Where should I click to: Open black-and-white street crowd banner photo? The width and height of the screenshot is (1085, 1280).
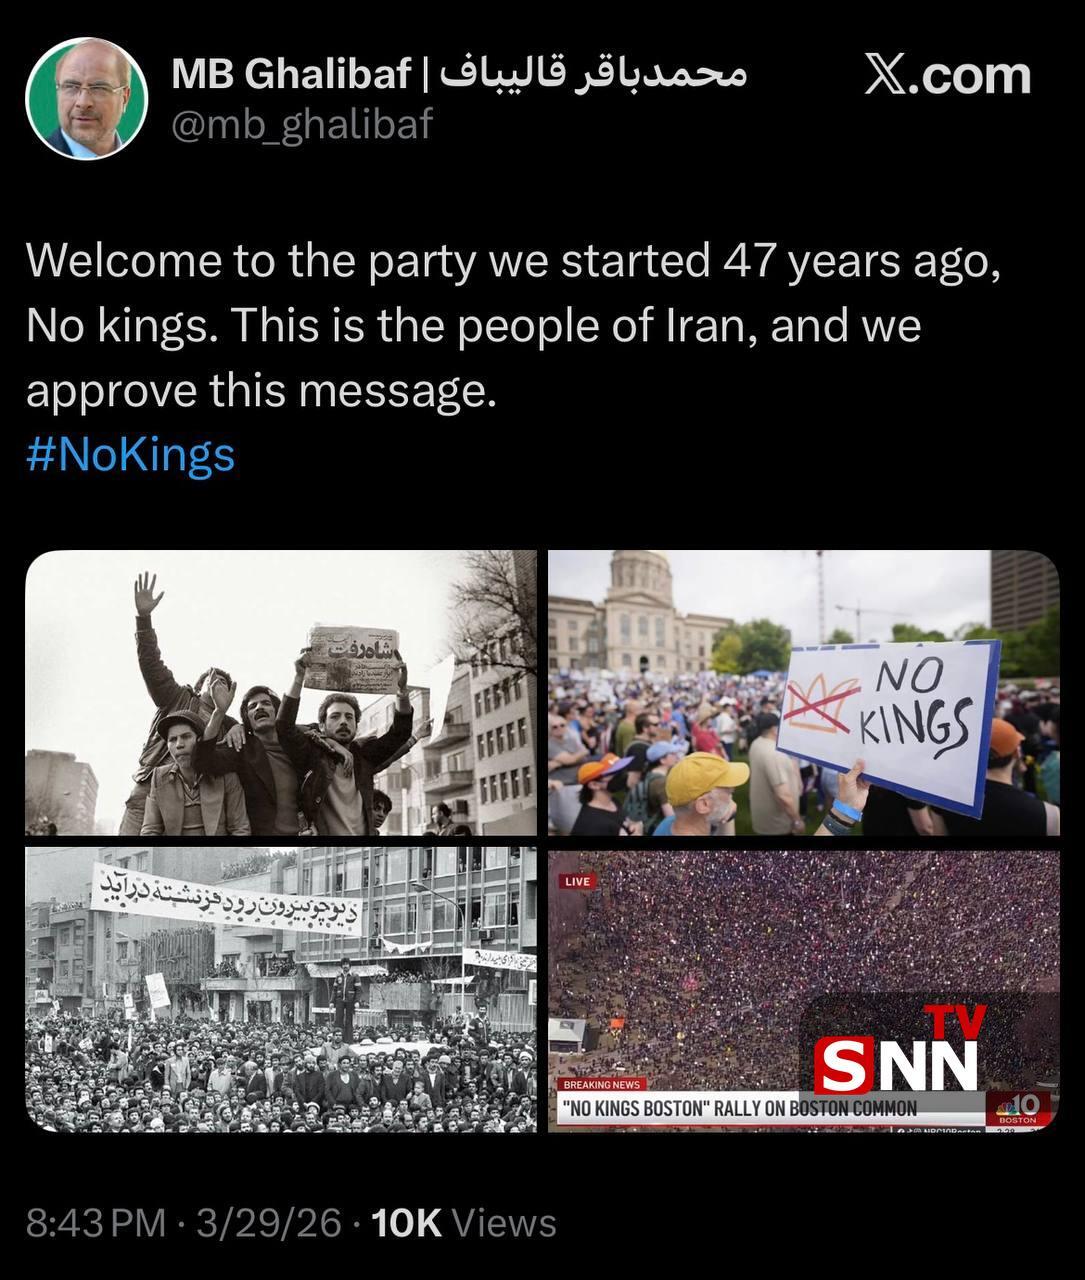coord(280,990)
